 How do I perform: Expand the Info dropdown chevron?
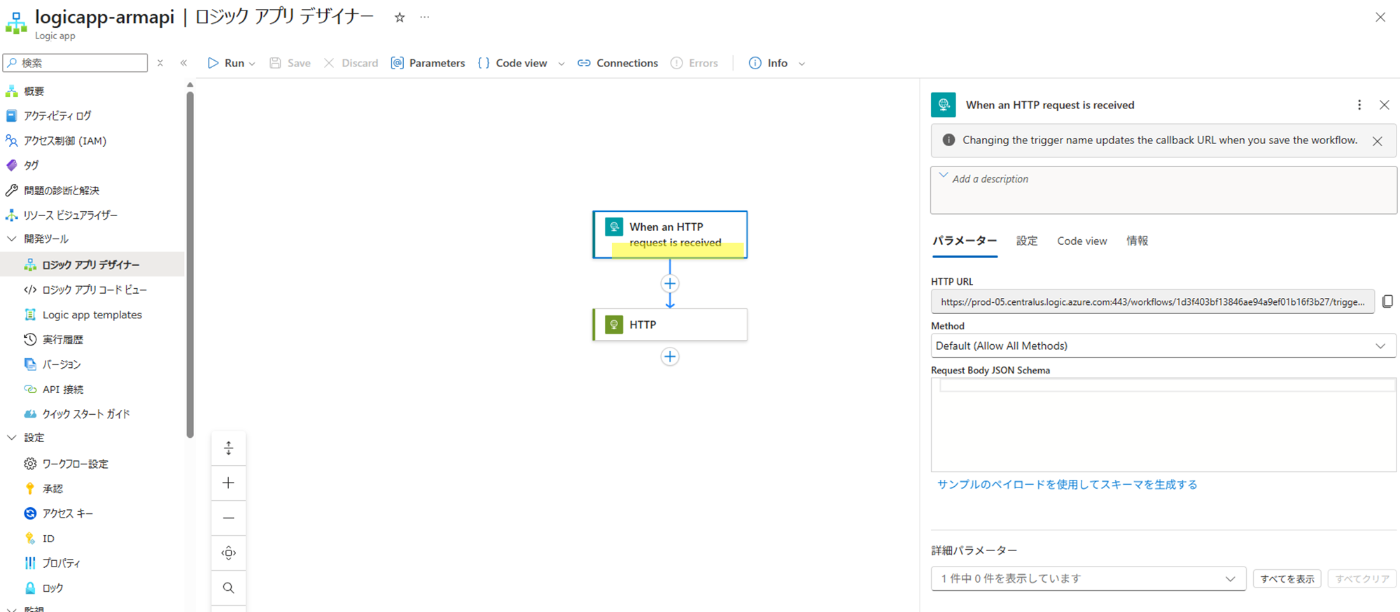click(801, 63)
